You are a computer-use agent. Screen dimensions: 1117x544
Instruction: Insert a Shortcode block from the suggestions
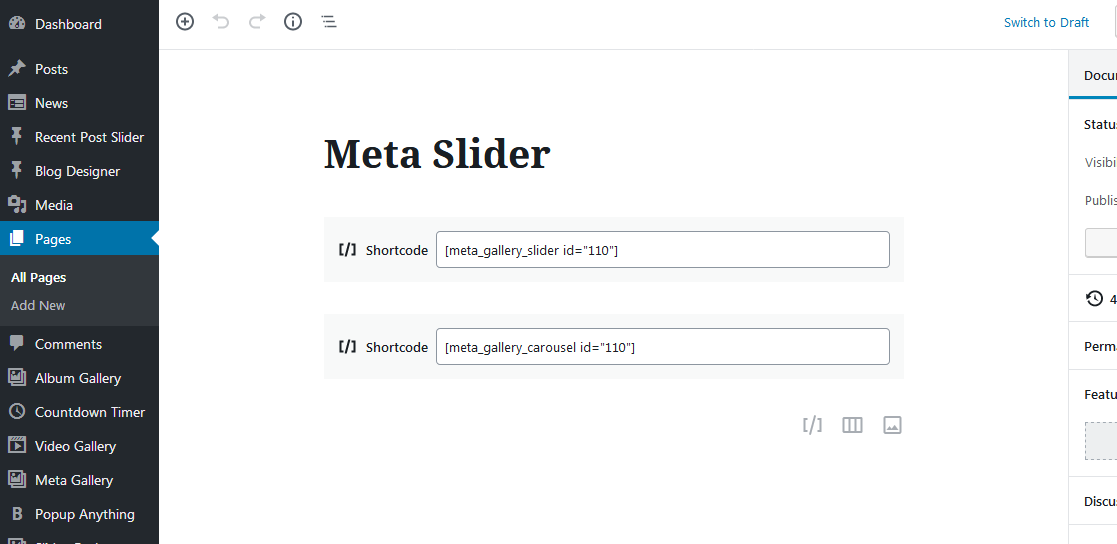[x=812, y=425]
